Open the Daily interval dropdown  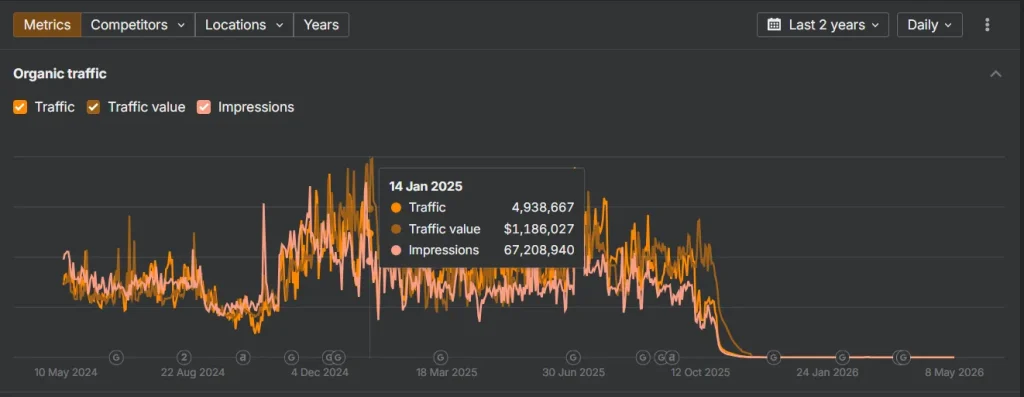point(930,25)
